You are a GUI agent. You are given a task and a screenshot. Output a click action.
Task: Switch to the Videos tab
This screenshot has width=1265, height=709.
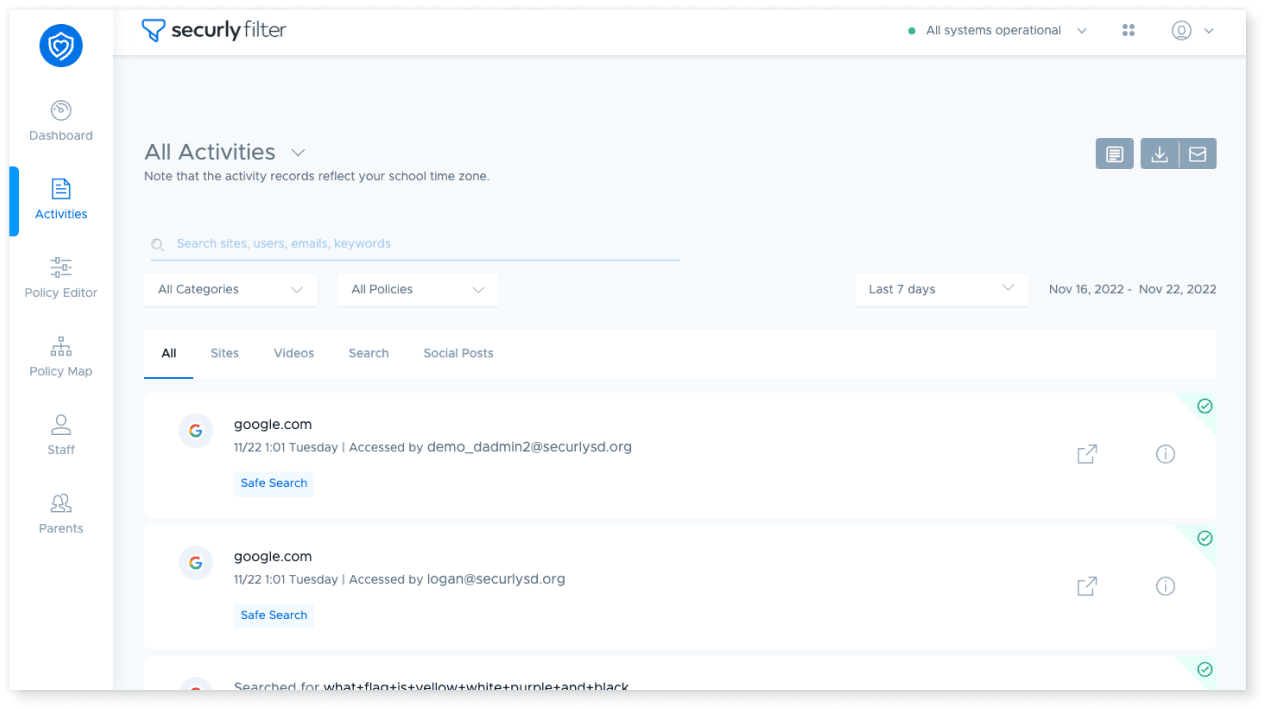294,354
